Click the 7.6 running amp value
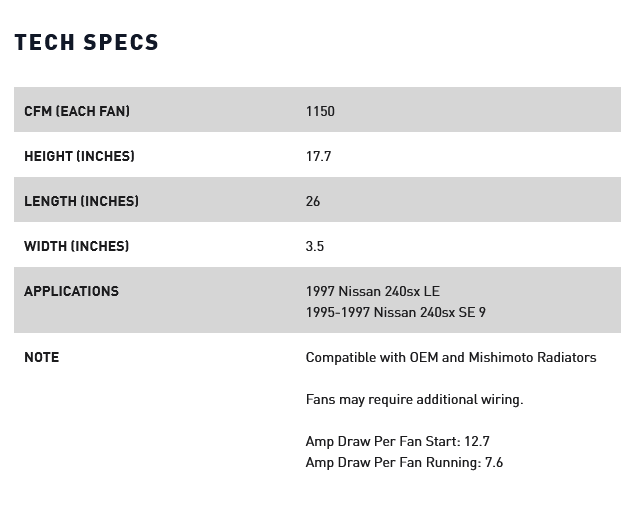The width and height of the screenshot is (621, 507). (x=493, y=462)
